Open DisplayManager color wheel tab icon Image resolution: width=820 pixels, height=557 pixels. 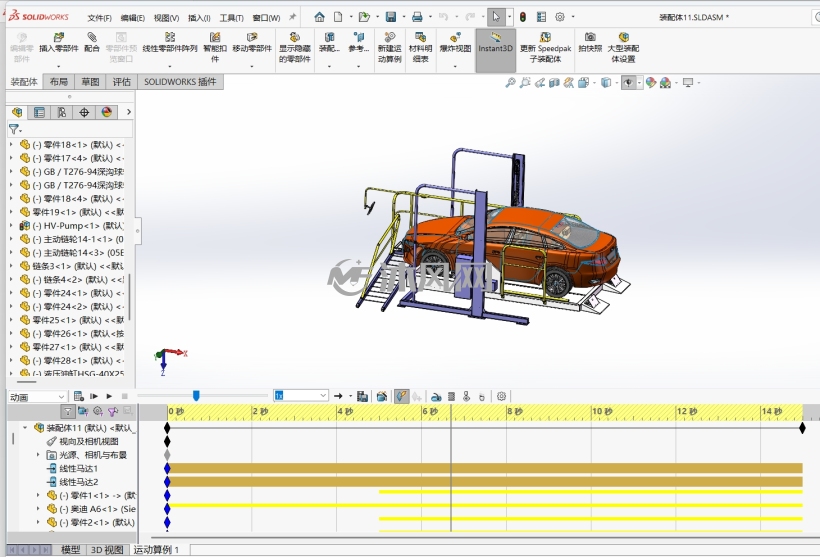click(107, 112)
